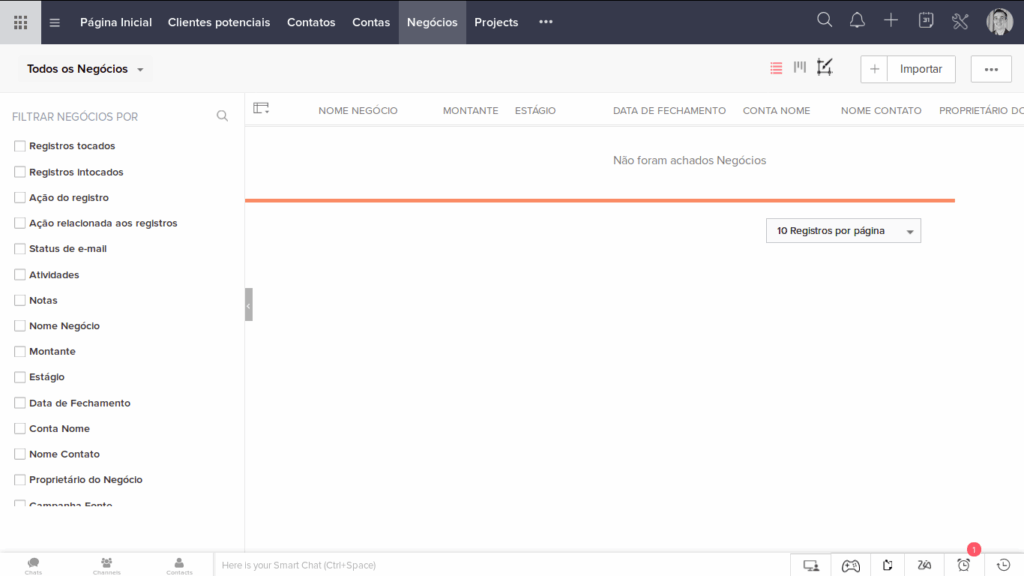Viewport: 1024px width, 576px height.
Task: Click the Importar button
Action: (921, 69)
